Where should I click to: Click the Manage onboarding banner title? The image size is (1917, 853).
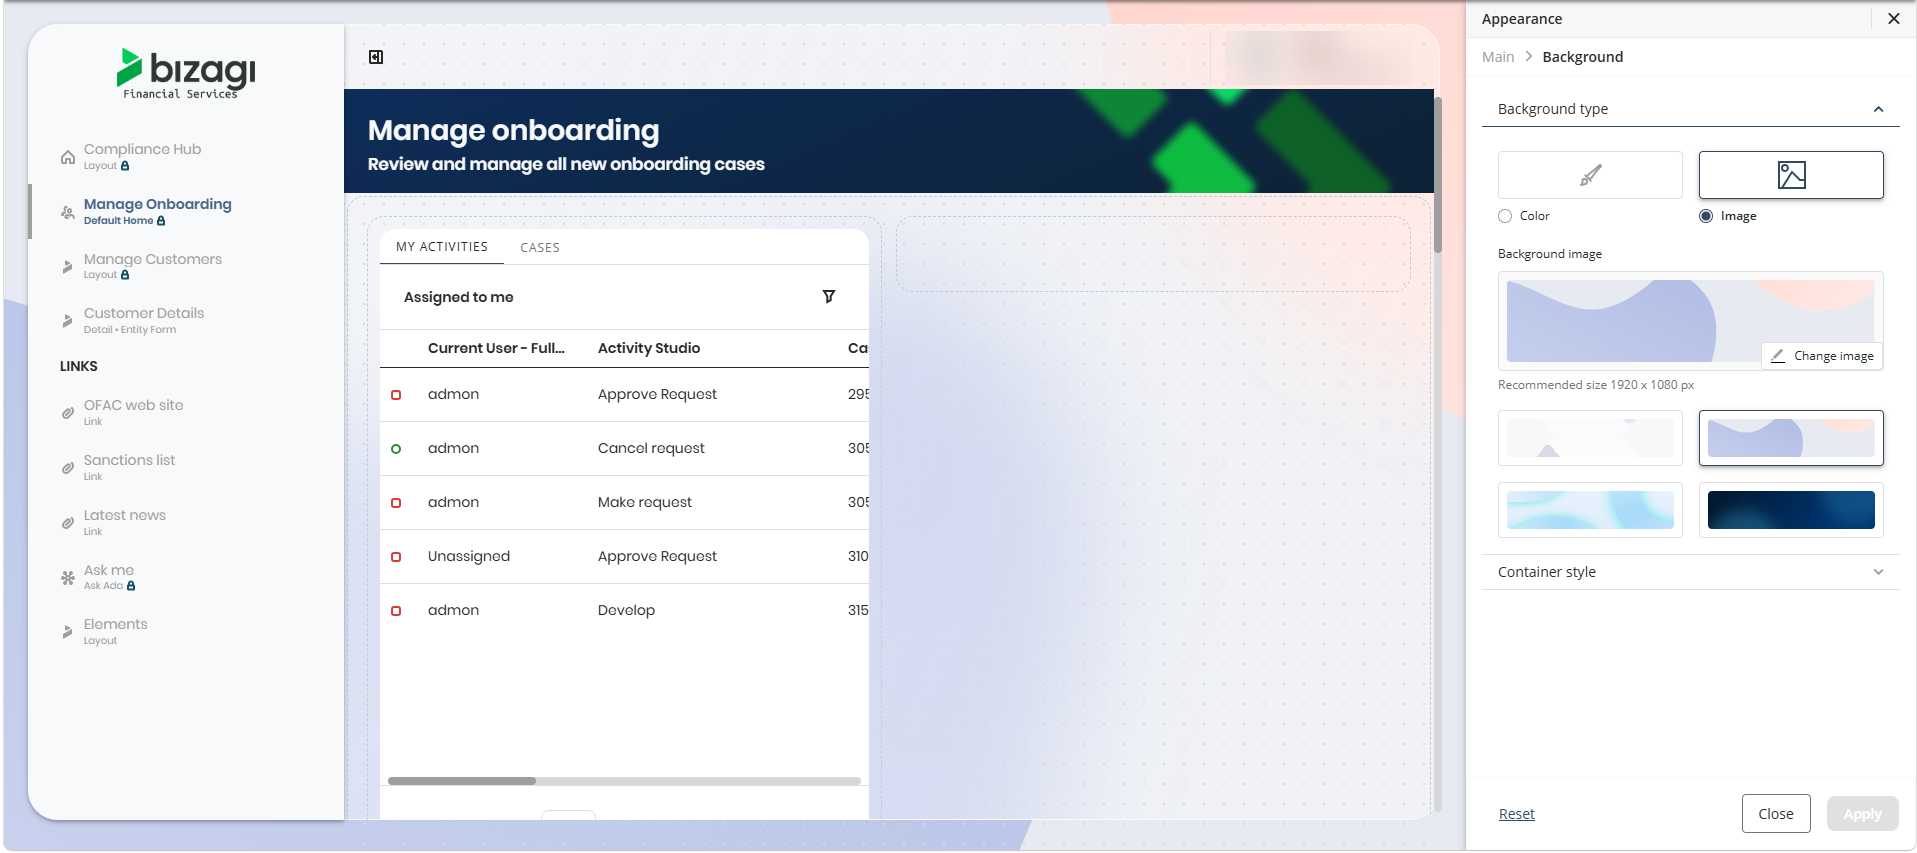coord(513,130)
